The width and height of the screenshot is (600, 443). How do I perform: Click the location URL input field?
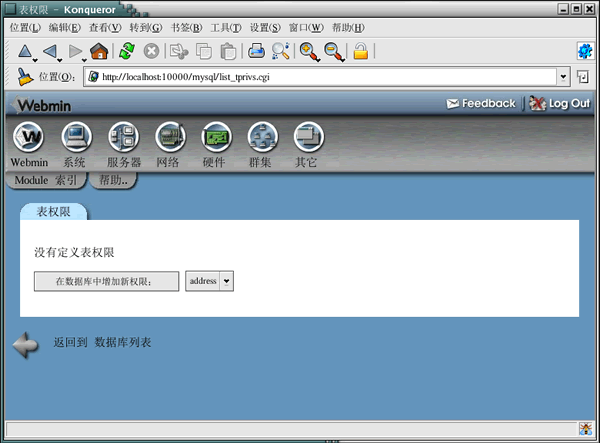(321, 77)
